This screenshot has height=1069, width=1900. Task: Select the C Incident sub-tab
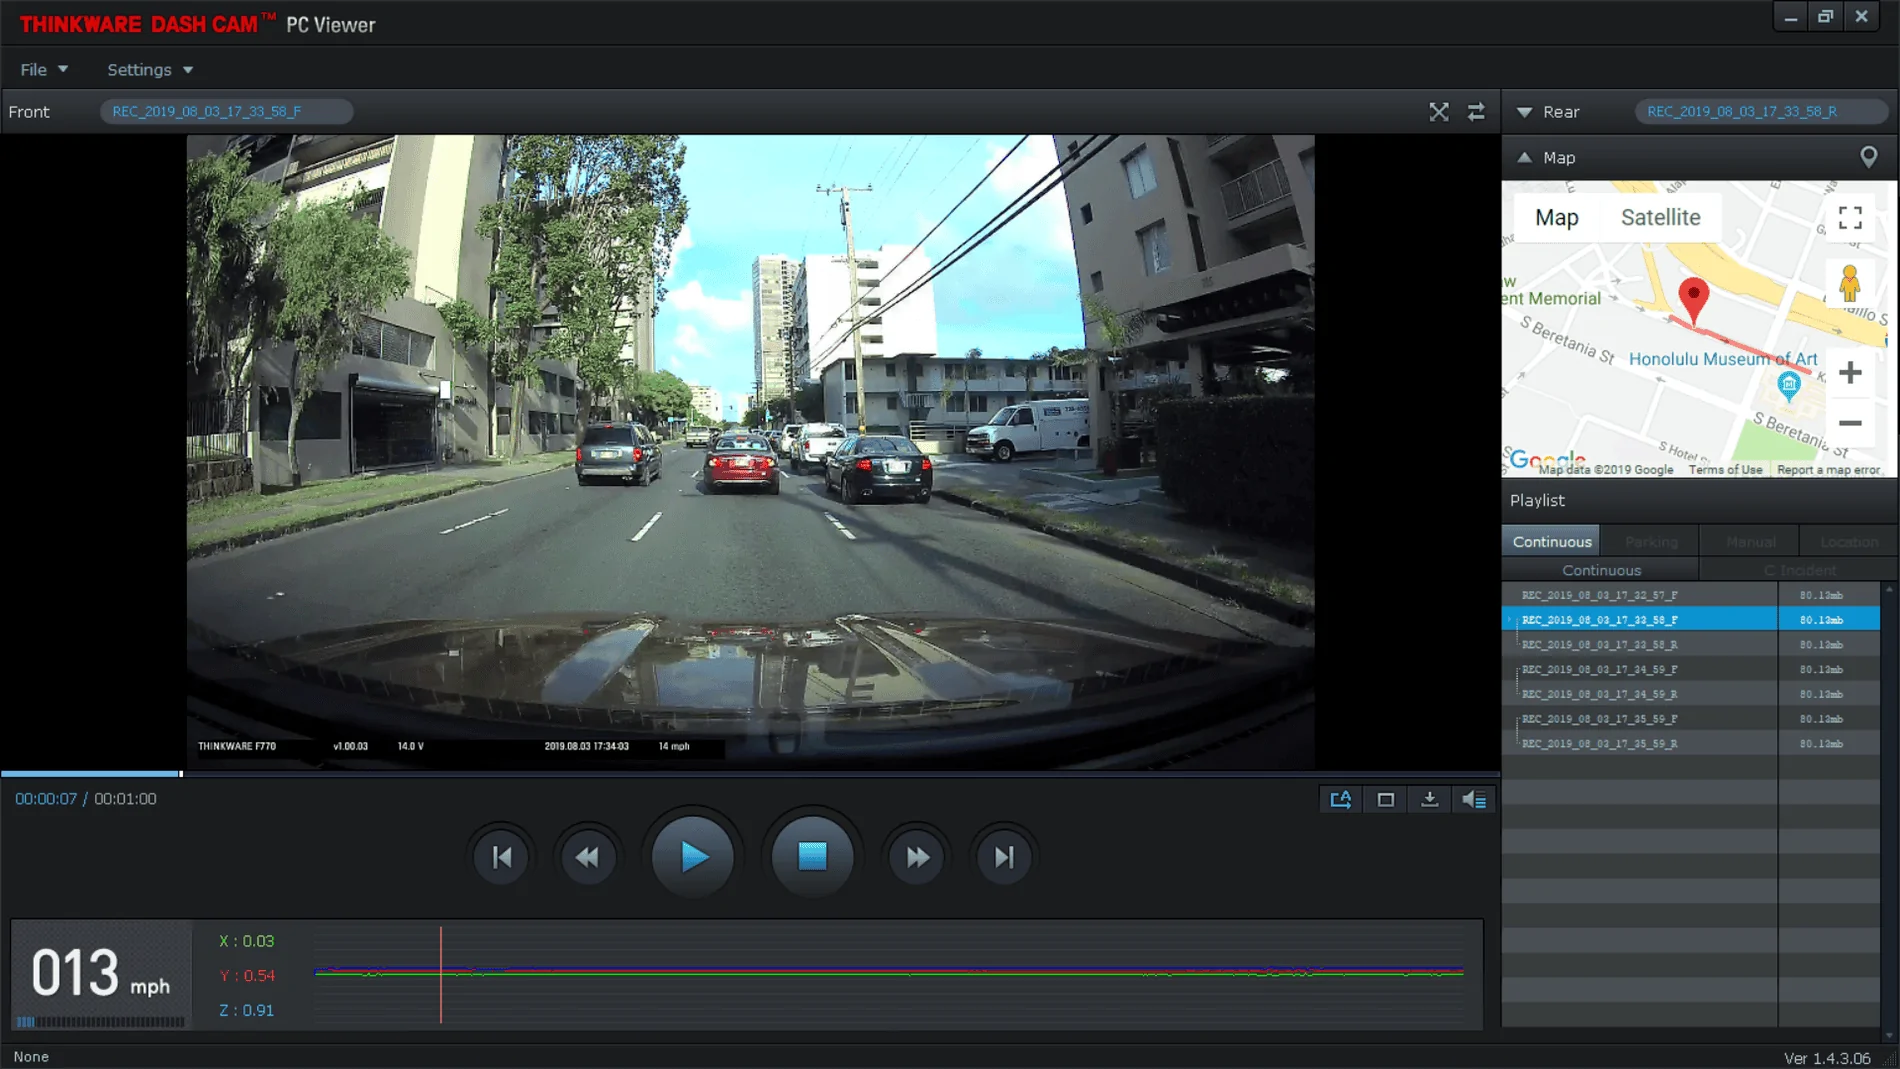1799,570
